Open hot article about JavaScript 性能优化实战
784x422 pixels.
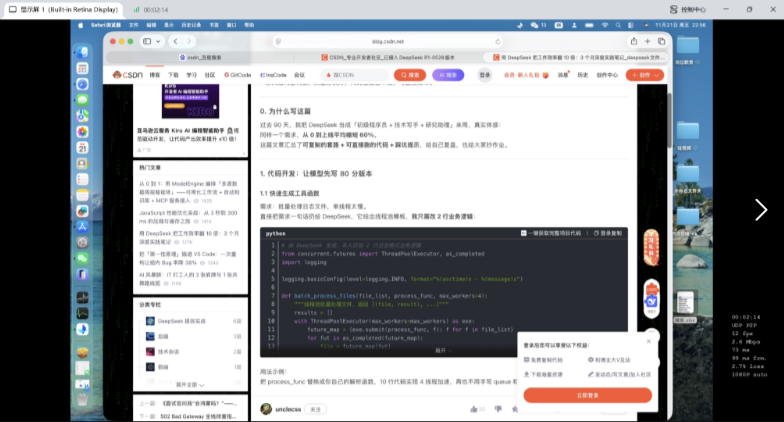coord(188,216)
